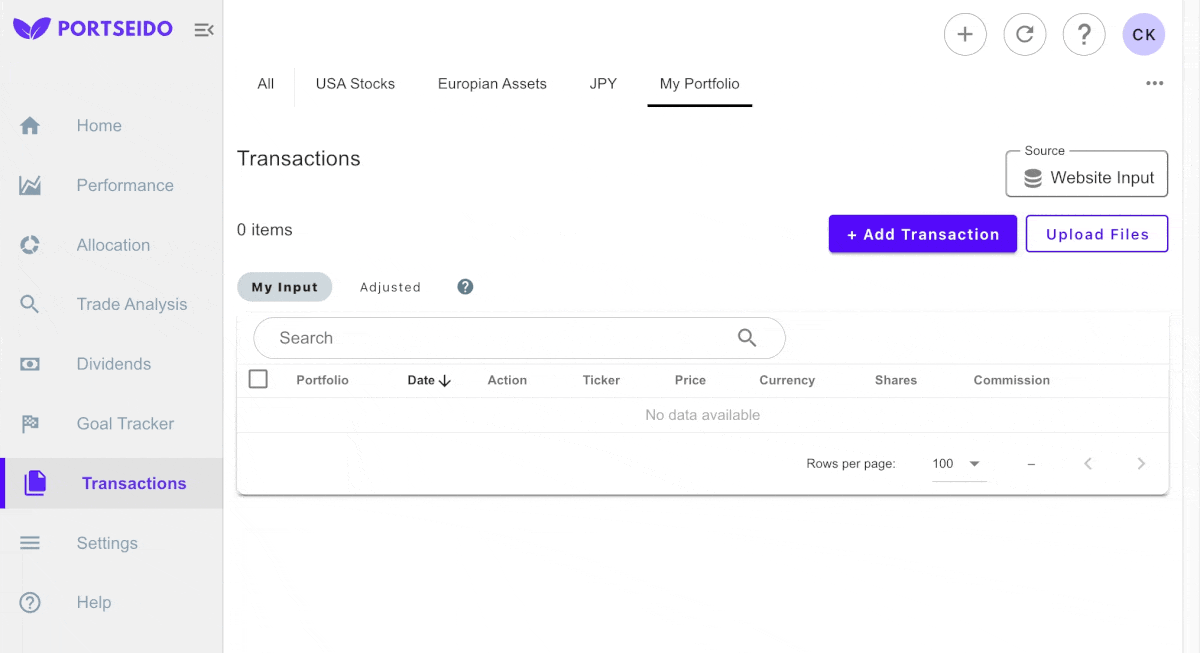This screenshot has height=653, width=1200.
Task: Tick the select-all checkbox in table header
Action: 258,379
